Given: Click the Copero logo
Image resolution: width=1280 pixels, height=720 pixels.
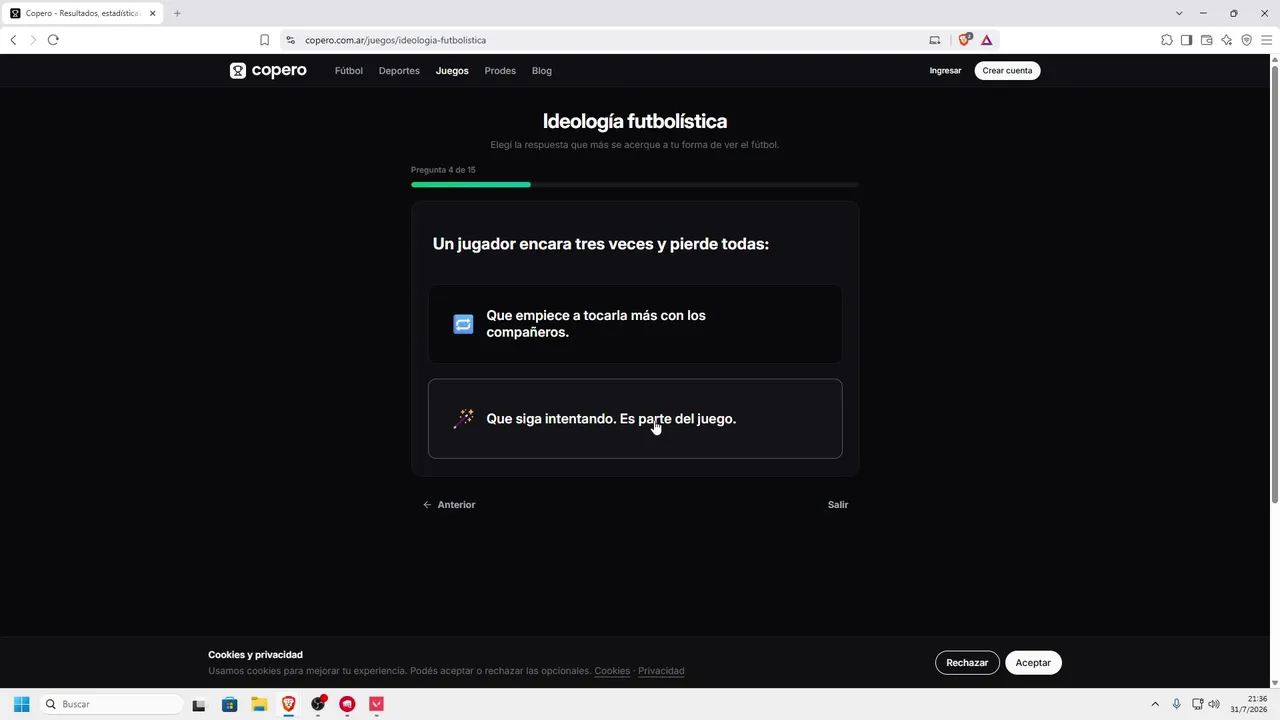Looking at the screenshot, I should 268,71.
